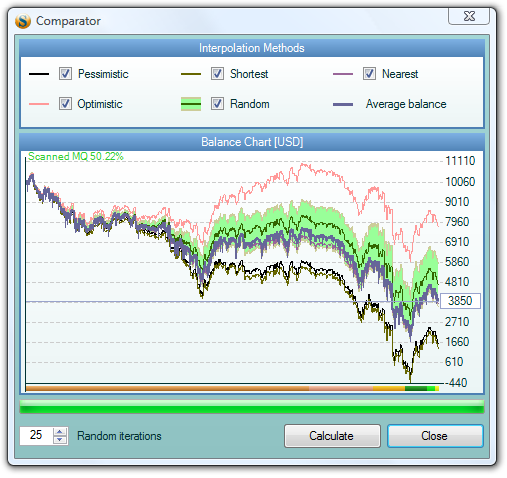507x478 pixels.
Task: Click the green Random legend swatch
Action: [191, 104]
